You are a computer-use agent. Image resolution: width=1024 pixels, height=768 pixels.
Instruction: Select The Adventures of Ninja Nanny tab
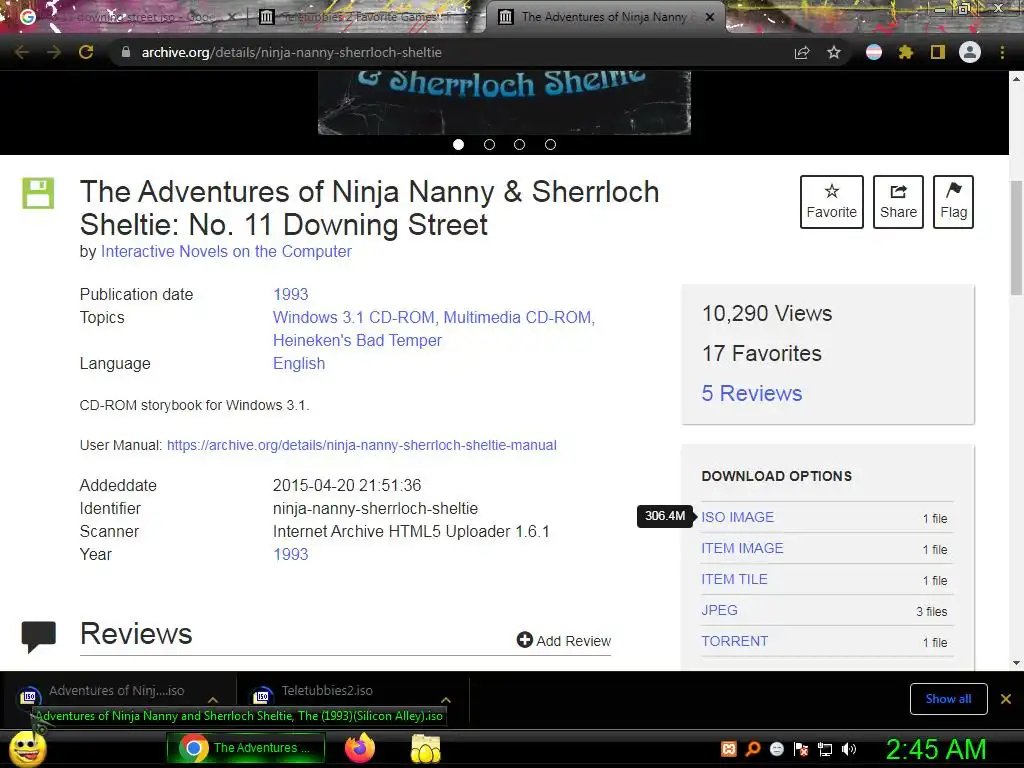(x=604, y=17)
